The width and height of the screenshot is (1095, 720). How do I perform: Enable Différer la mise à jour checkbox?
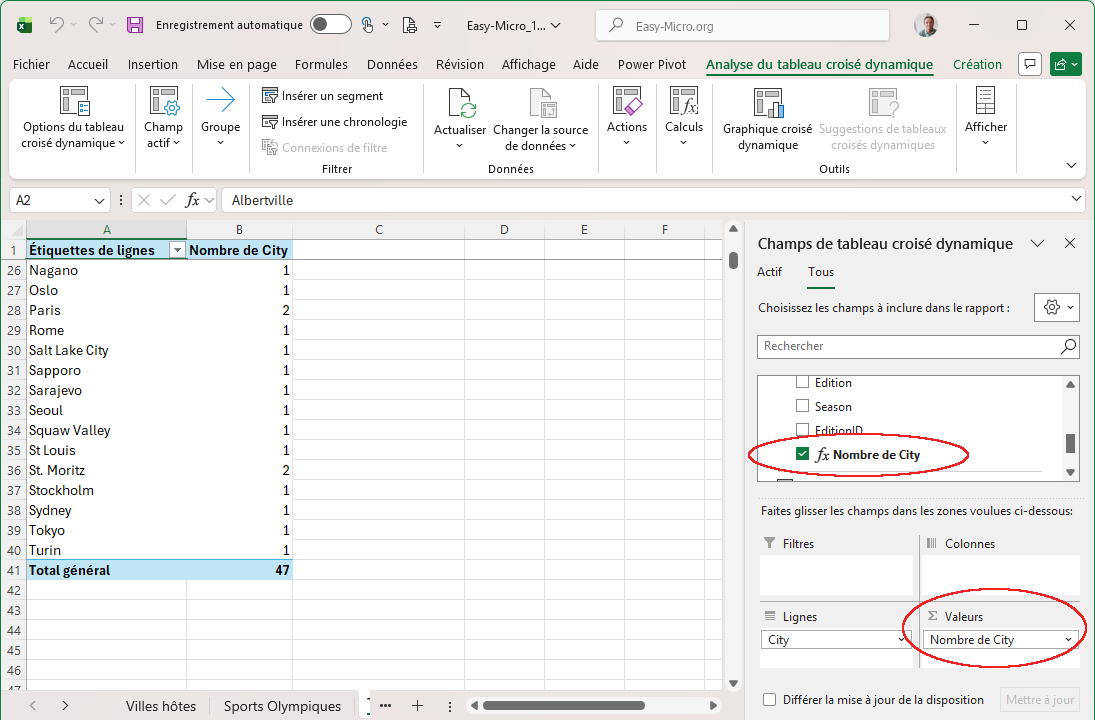(769, 700)
